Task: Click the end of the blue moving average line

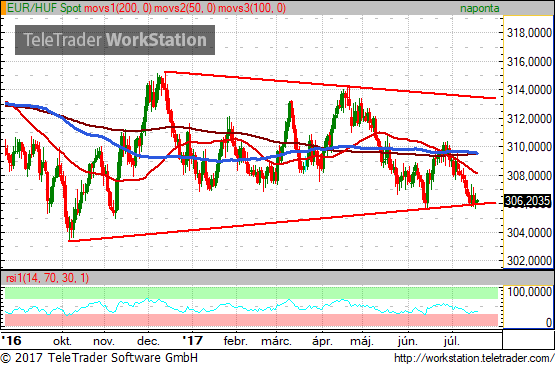Action: (477, 153)
